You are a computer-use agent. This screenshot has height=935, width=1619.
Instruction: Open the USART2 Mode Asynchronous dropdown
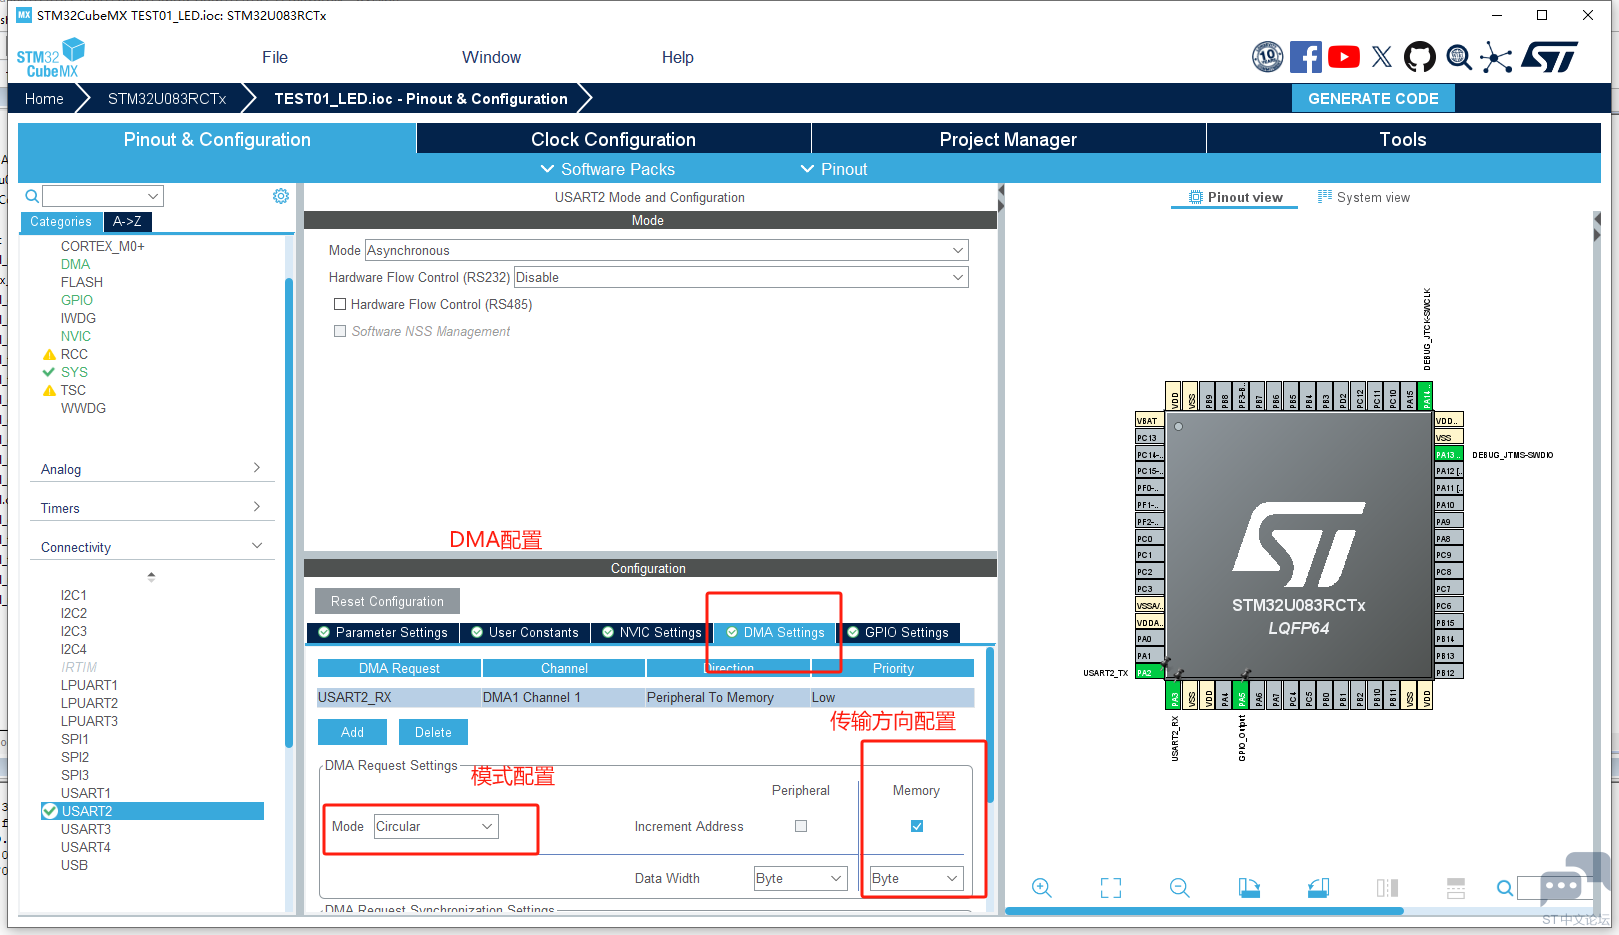(x=666, y=250)
